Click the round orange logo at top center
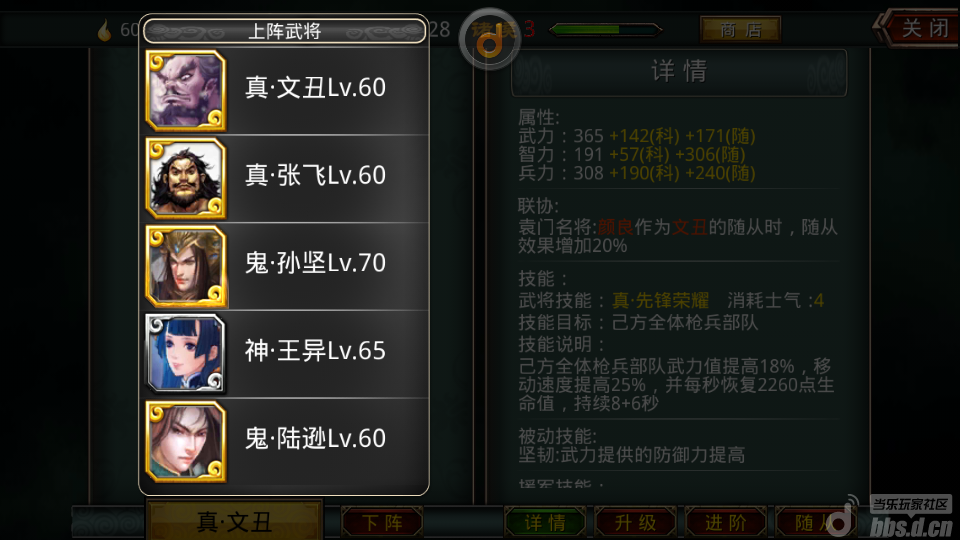 (x=489, y=39)
